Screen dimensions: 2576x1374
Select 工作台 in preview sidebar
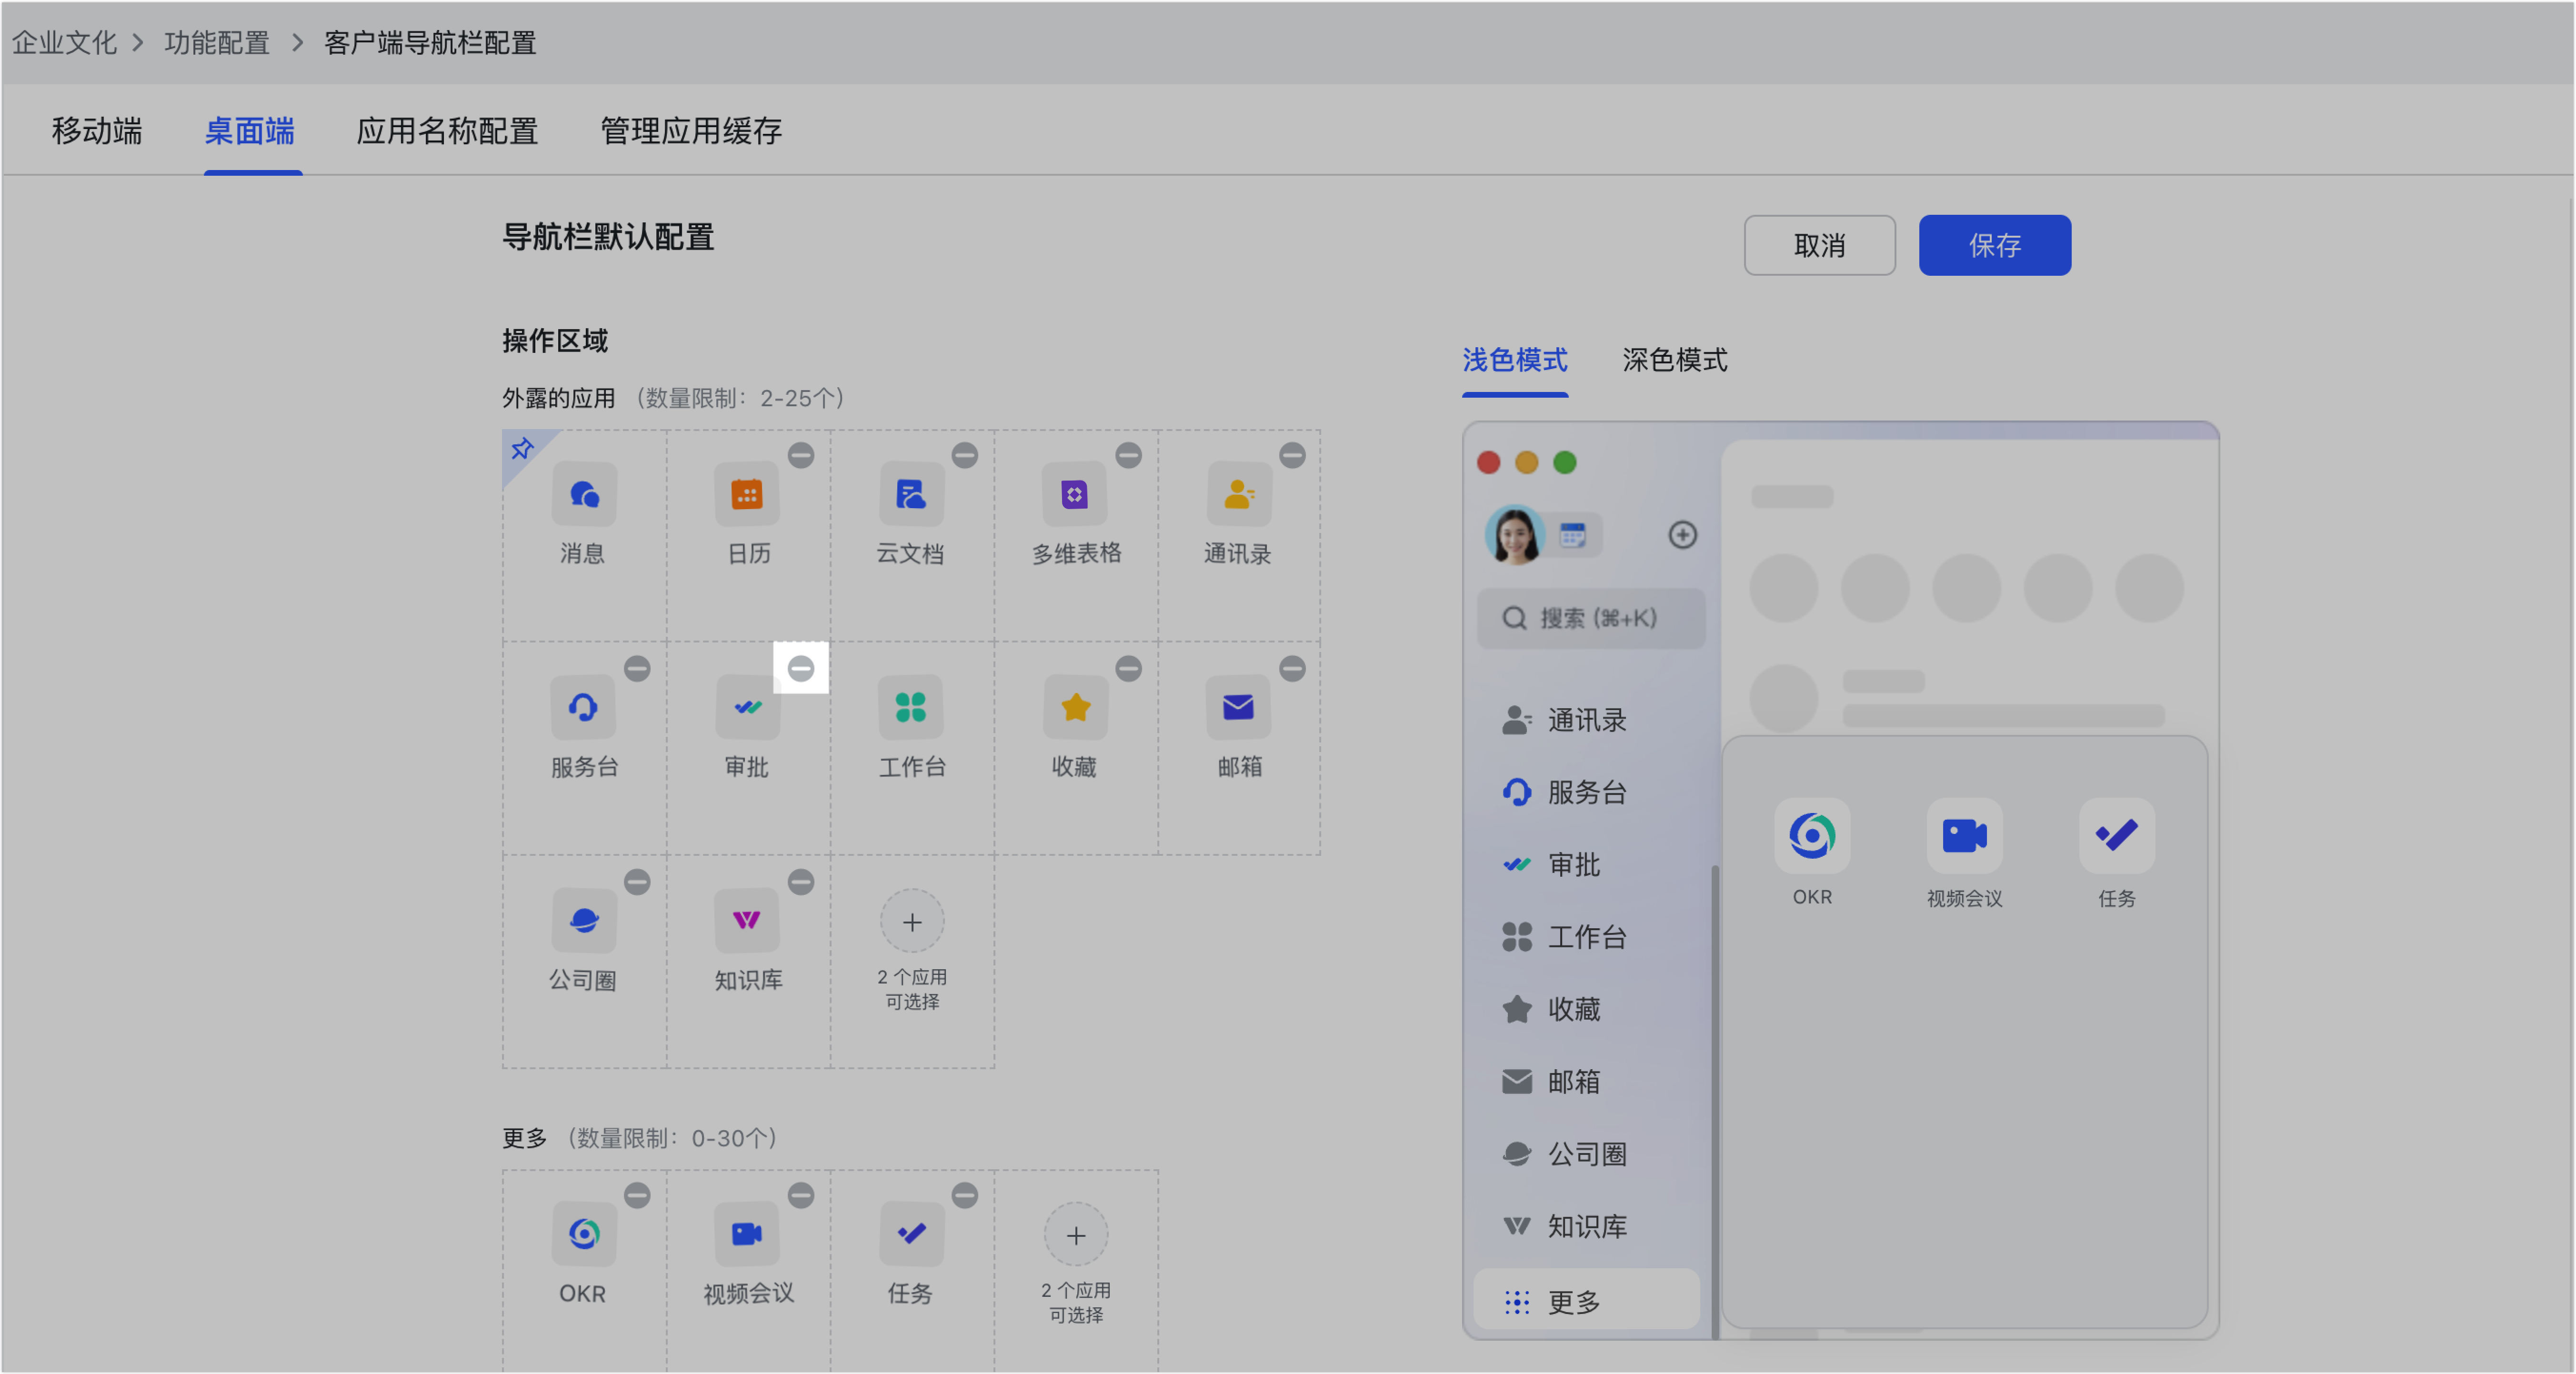click(x=1588, y=937)
